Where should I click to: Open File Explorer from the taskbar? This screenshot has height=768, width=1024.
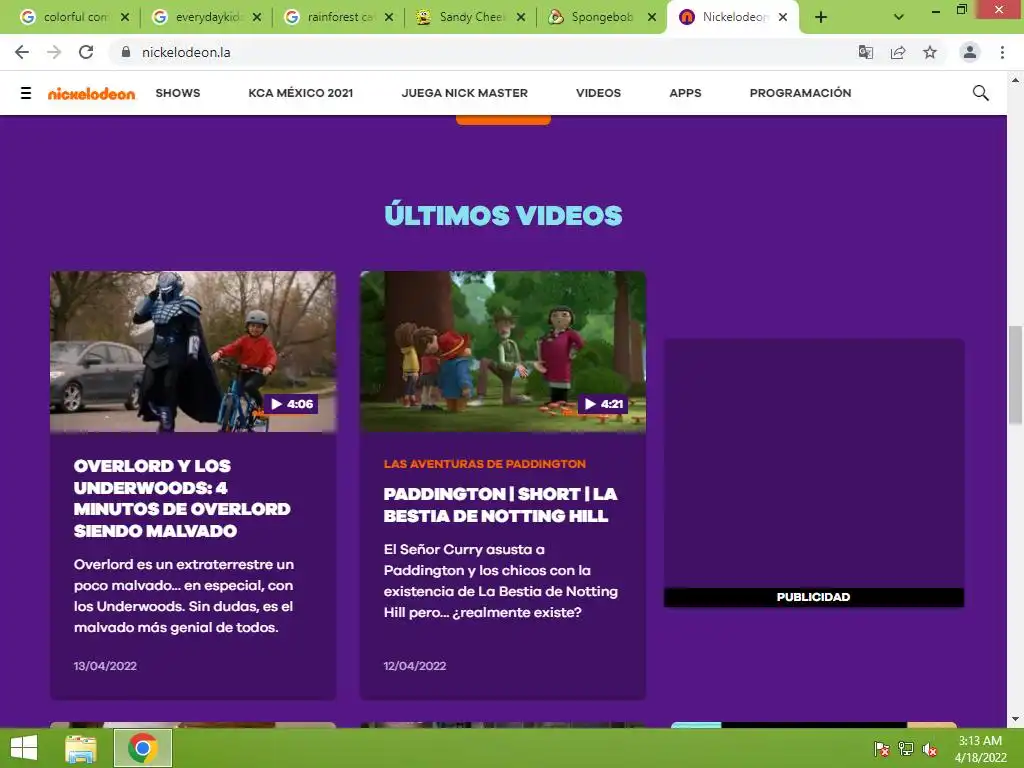click(81, 748)
